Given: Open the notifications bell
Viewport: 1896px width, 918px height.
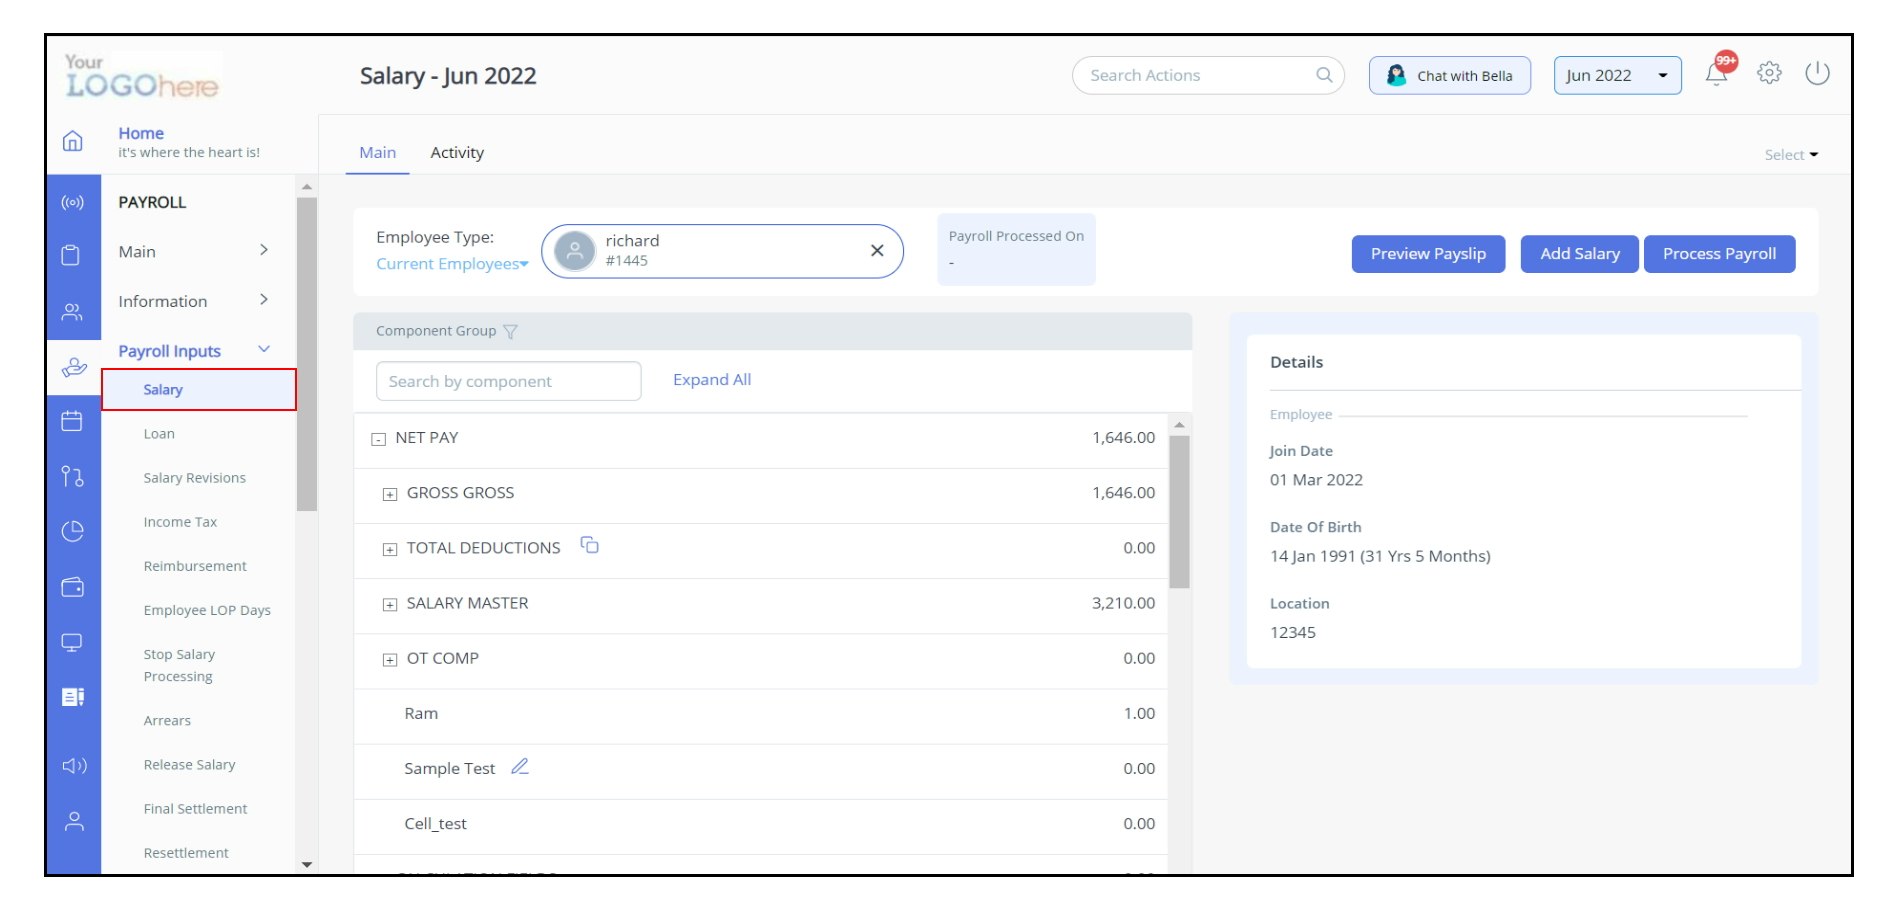Looking at the screenshot, I should point(1717,75).
